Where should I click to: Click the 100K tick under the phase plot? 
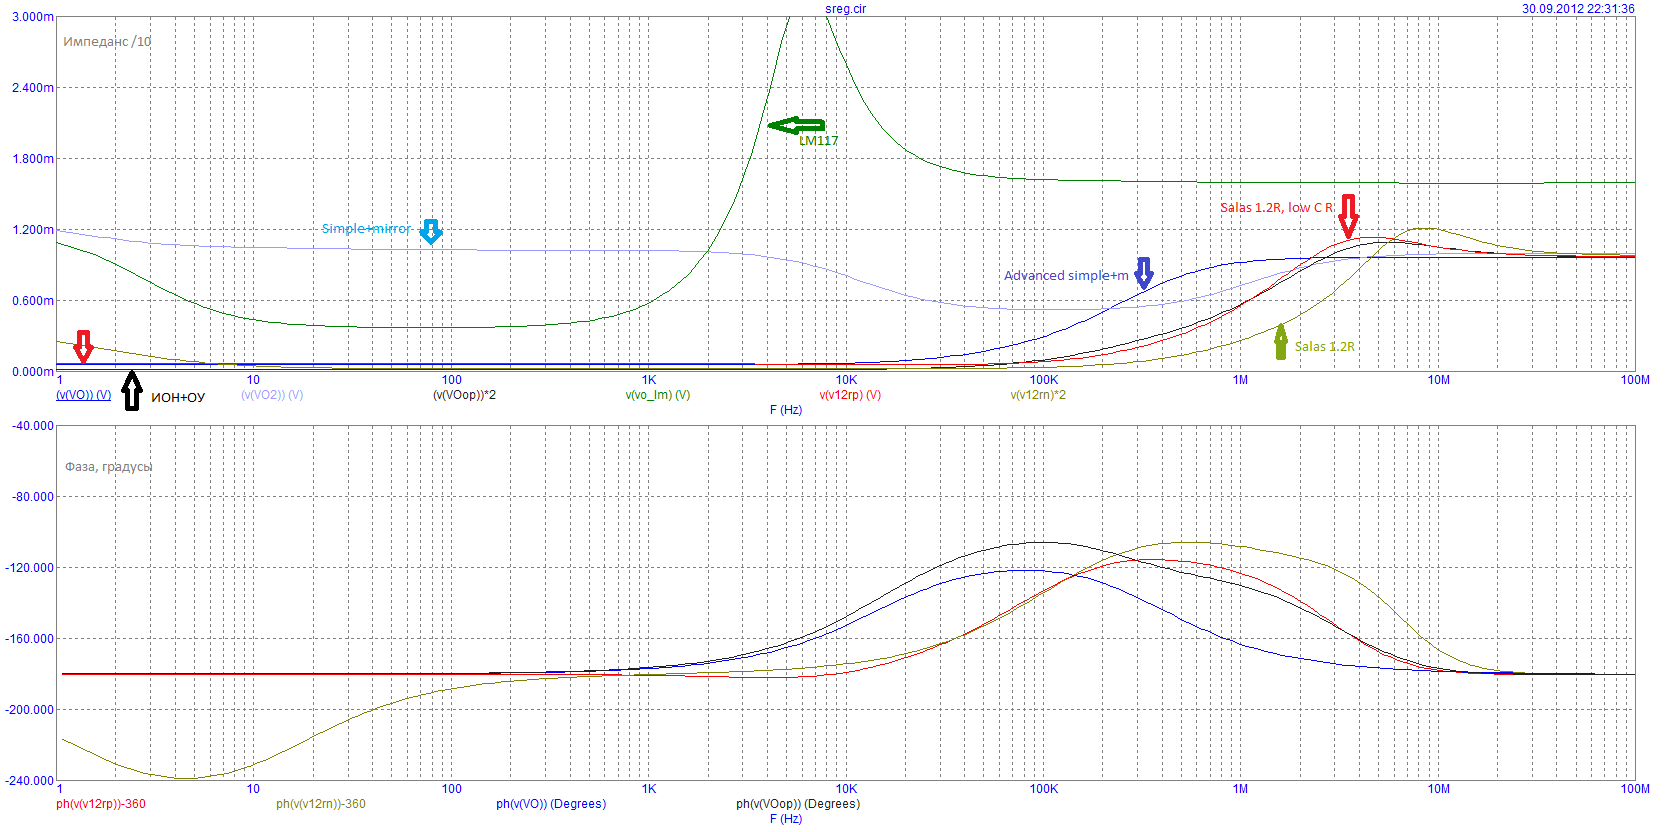[x=1044, y=789]
